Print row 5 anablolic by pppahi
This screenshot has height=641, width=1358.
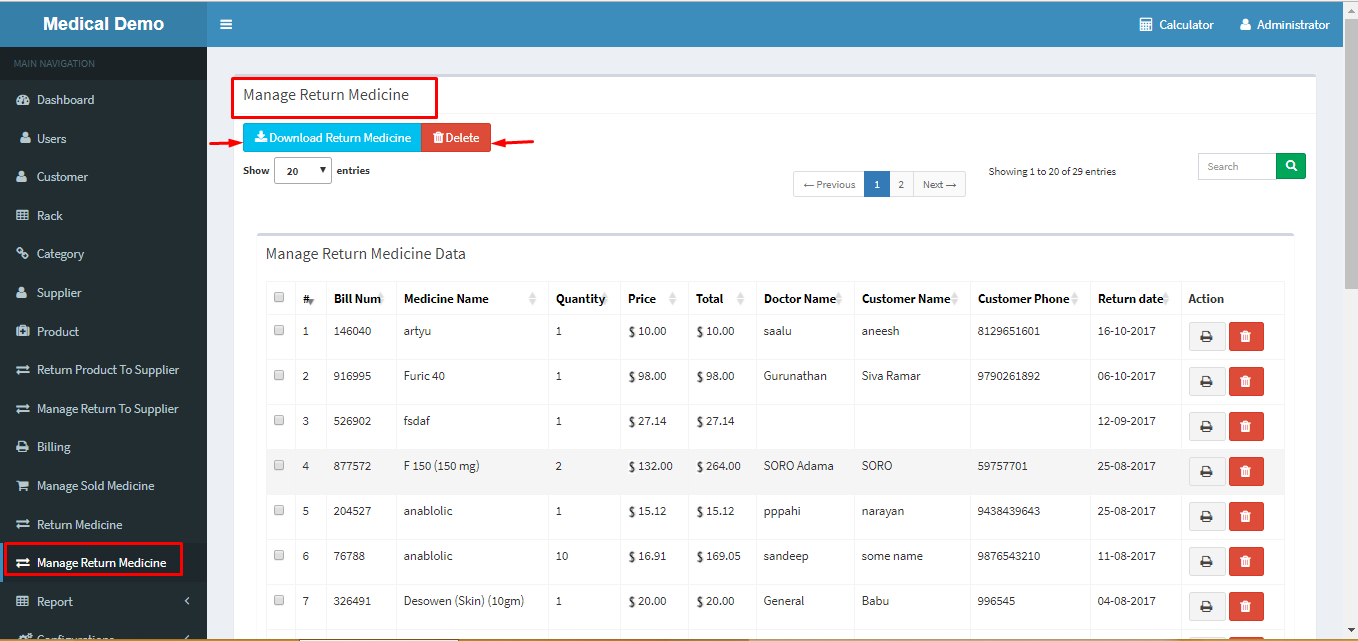[1206, 517]
